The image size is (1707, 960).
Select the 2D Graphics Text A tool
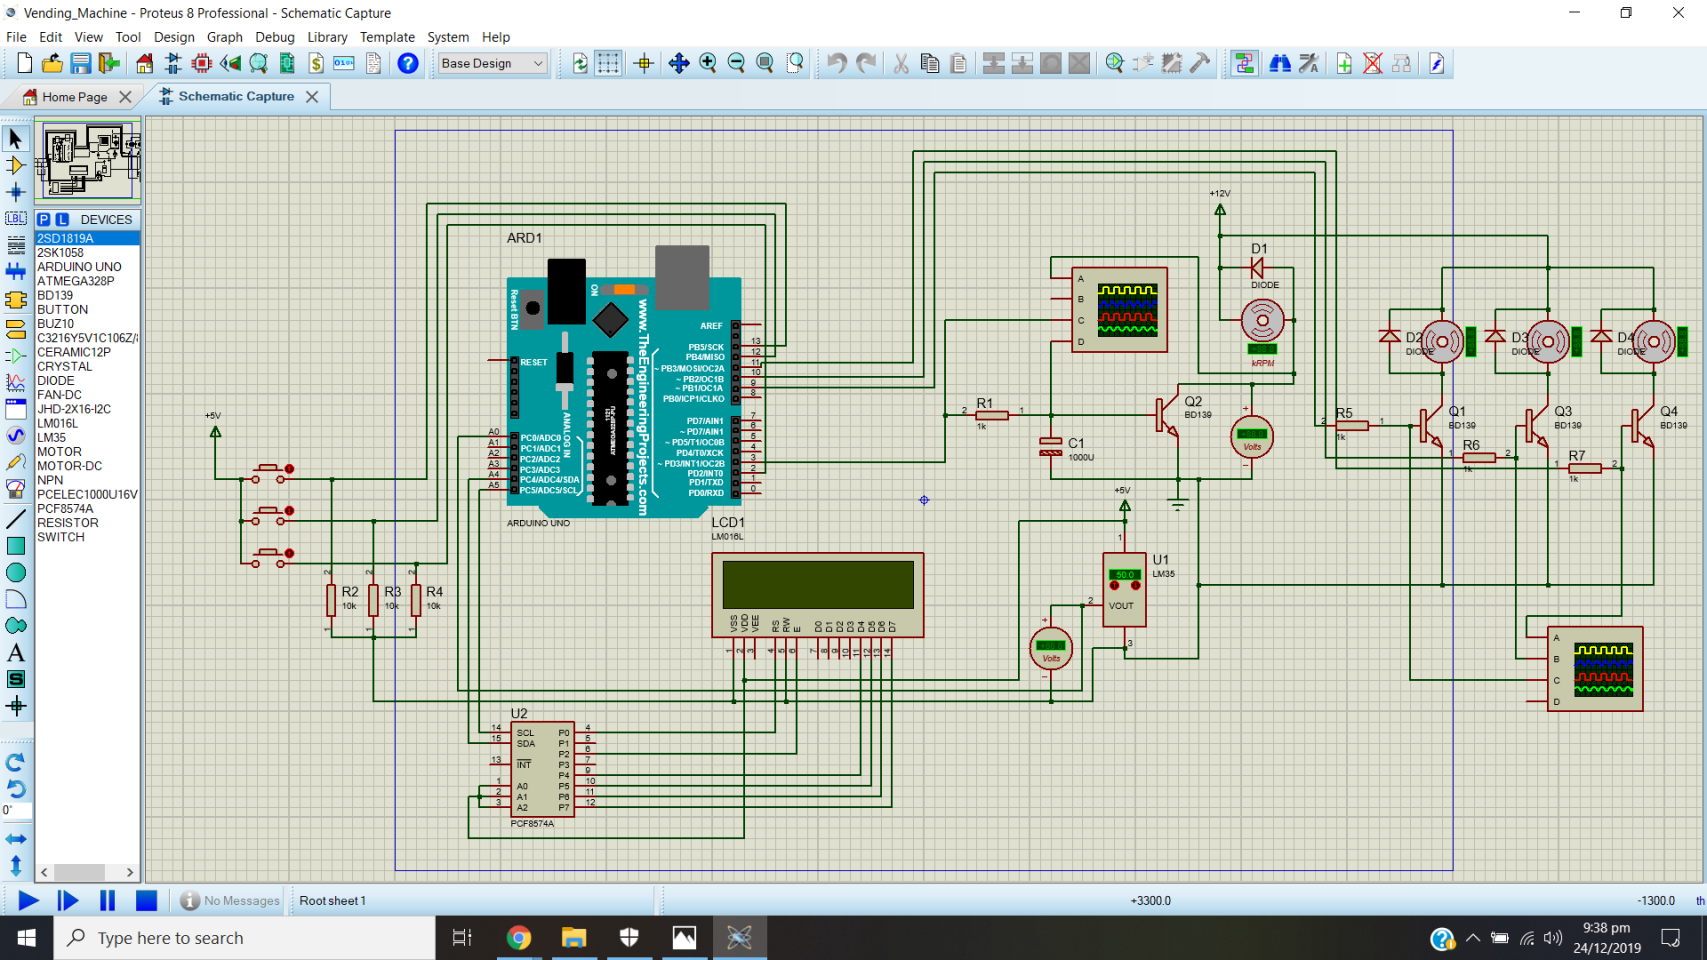pos(16,653)
